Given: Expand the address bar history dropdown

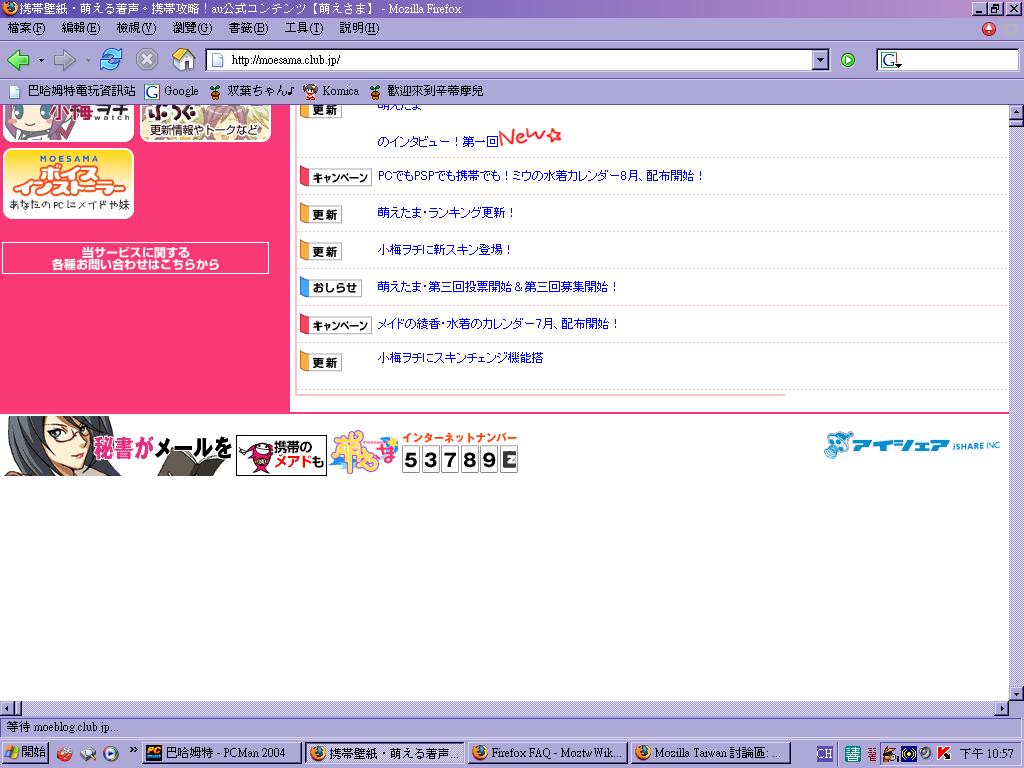Looking at the screenshot, I should click(x=820, y=60).
